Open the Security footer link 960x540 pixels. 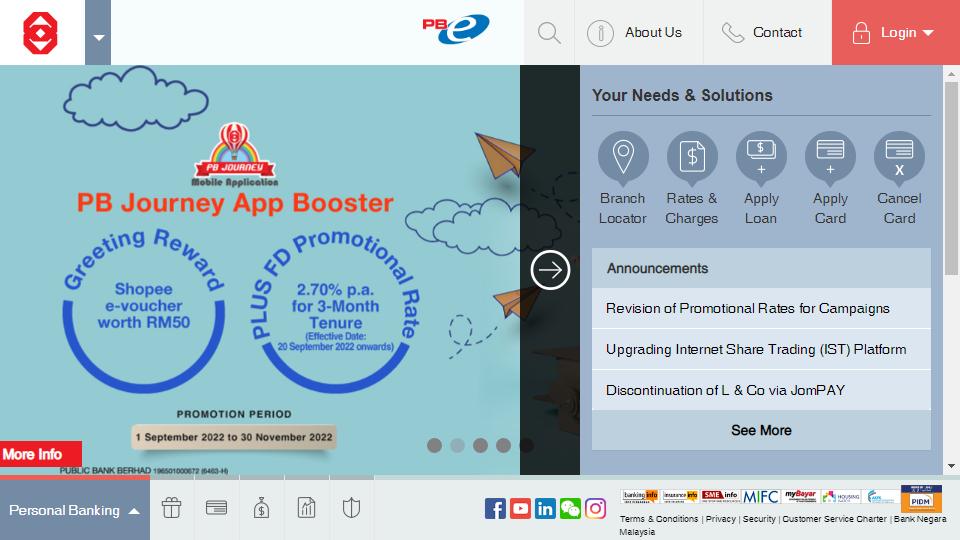[x=759, y=519]
